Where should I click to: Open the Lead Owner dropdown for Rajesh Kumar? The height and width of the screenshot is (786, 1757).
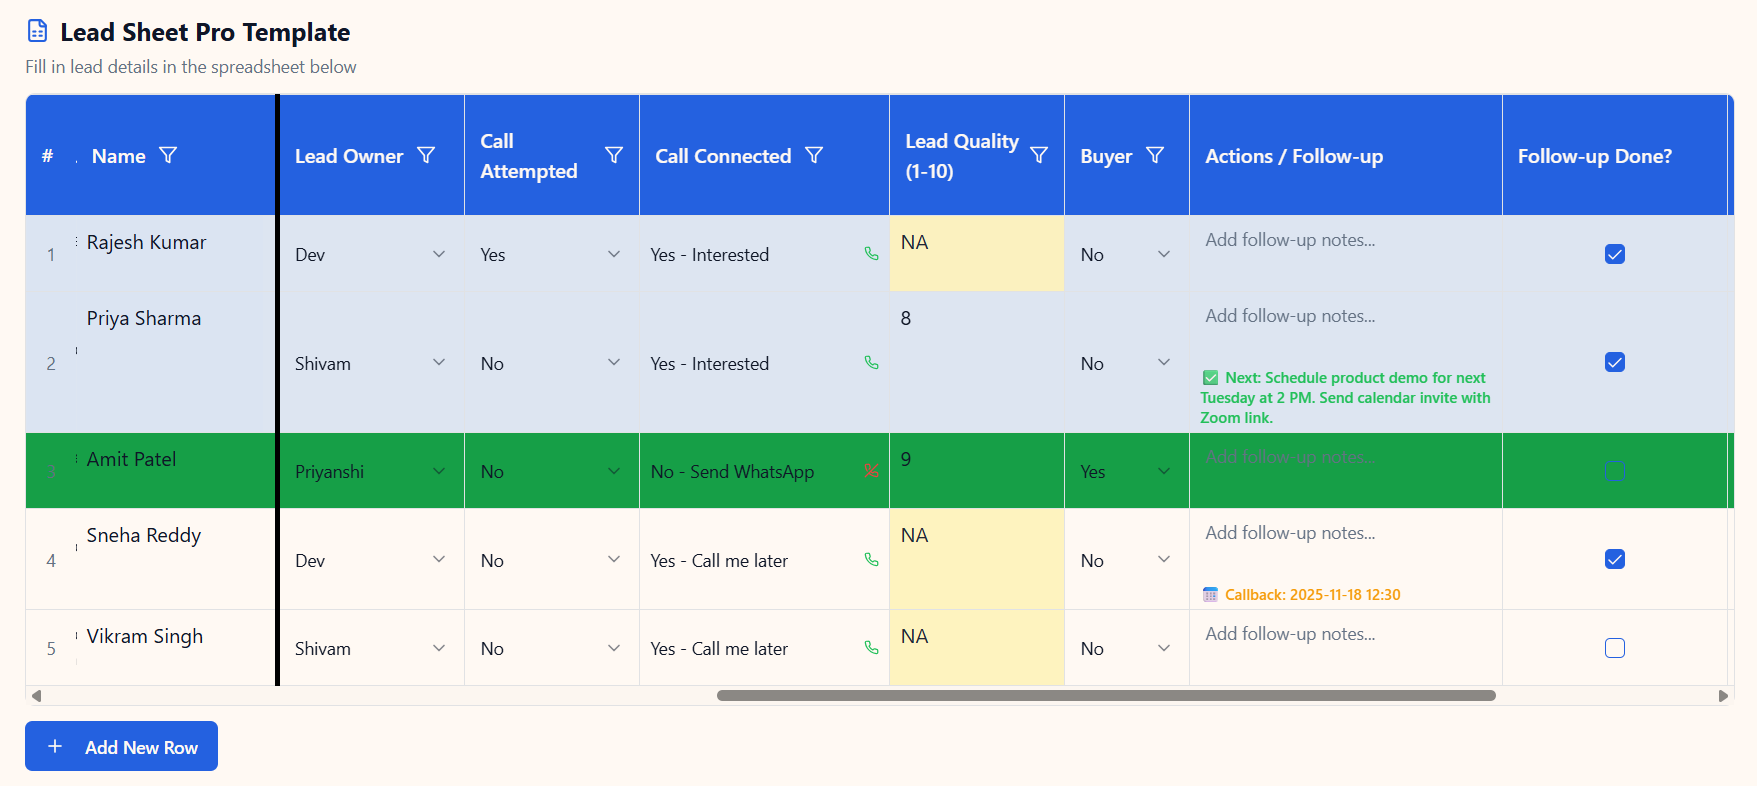pos(370,254)
